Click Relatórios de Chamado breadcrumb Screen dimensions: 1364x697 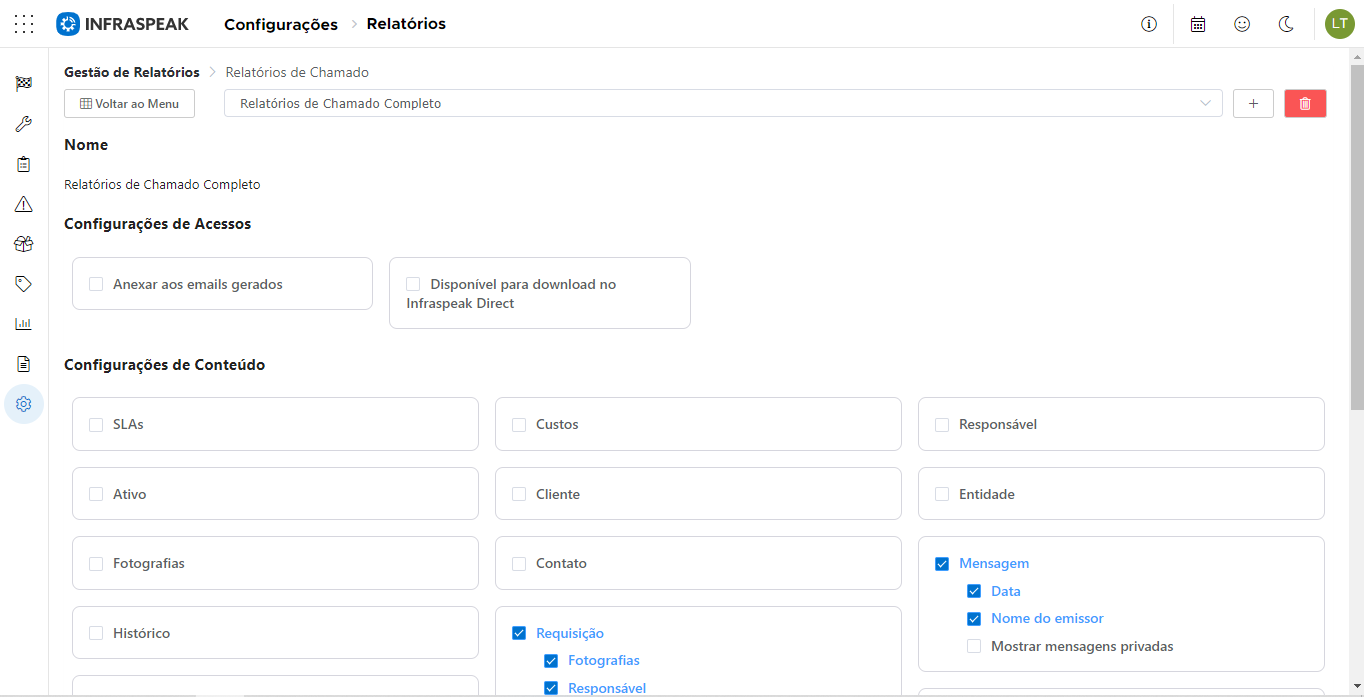(x=297, y=72)
